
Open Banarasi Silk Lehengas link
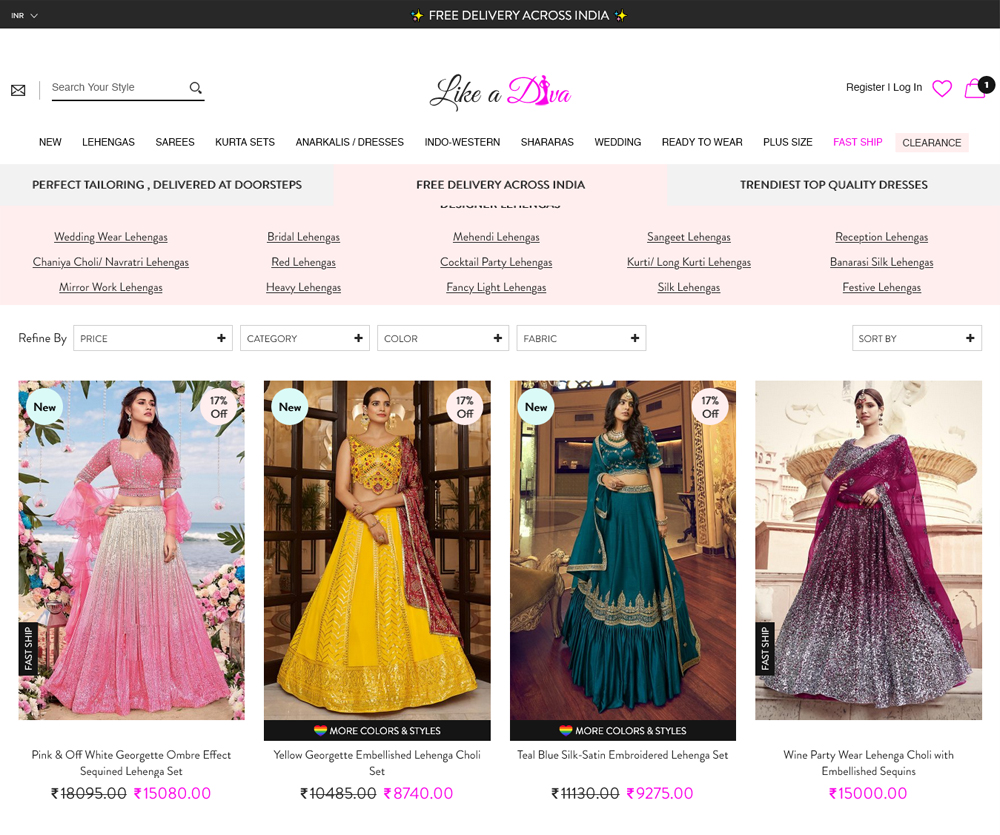tap(881, 262)
